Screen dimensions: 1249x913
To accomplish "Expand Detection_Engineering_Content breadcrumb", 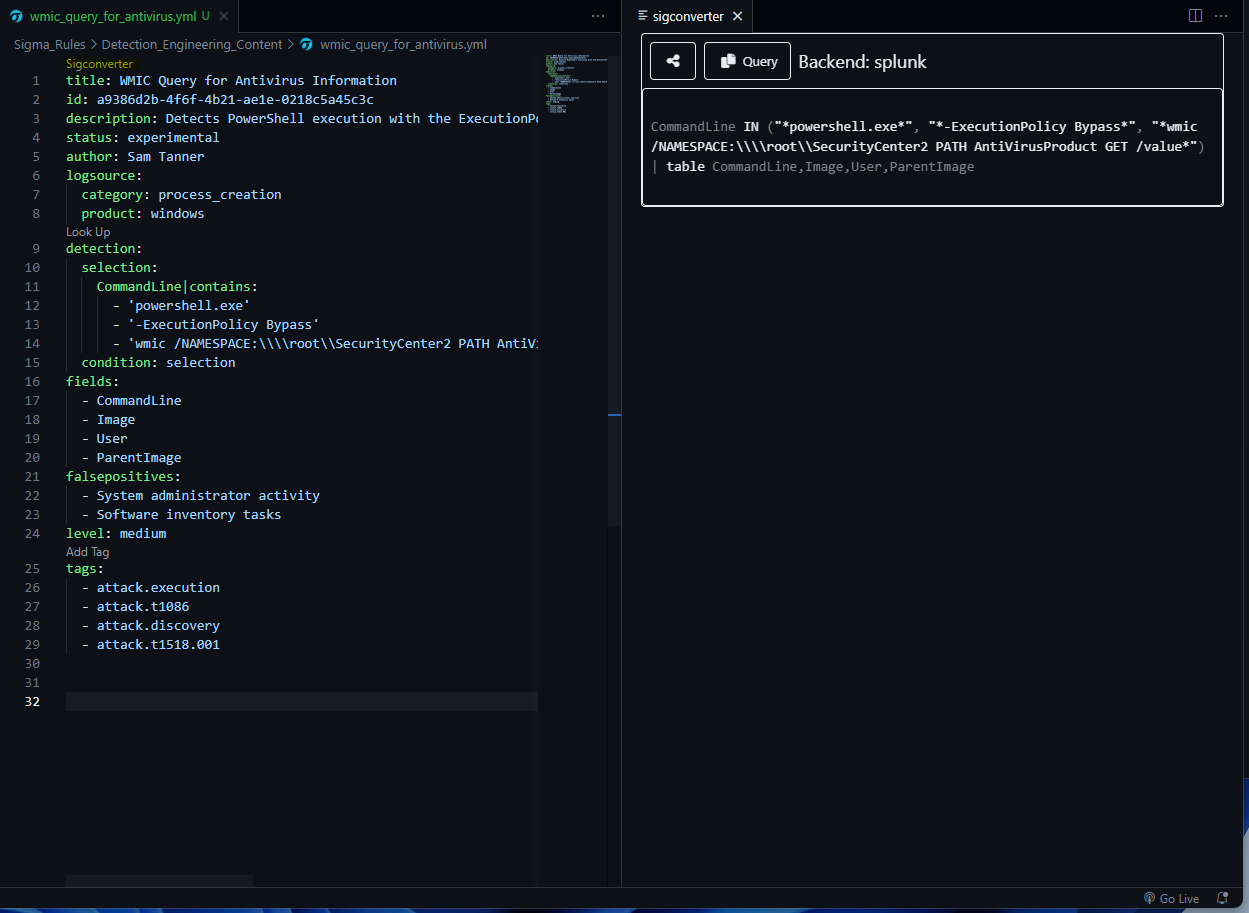I will click(x=192, y=44).
